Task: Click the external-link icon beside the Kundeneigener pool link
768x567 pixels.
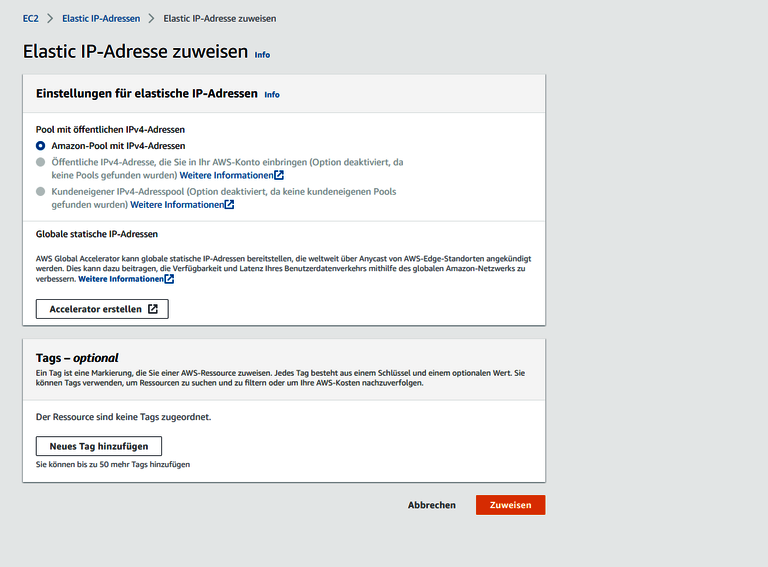Action: pos(229,205)
